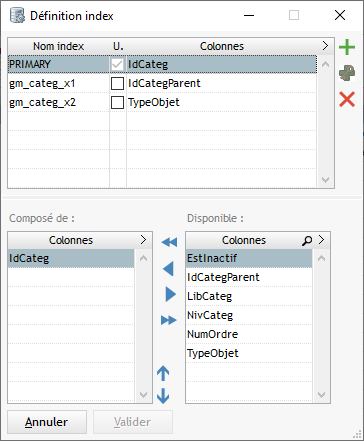Add a new index with green plus

(x=347, y=47)
